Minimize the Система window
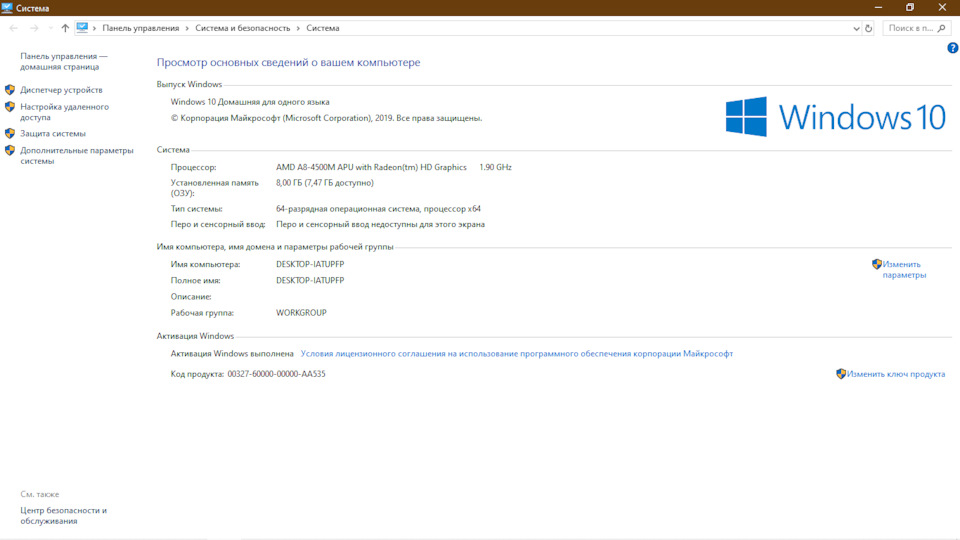The width and height of the screenshot is (960, 540). tap(879, 7)
